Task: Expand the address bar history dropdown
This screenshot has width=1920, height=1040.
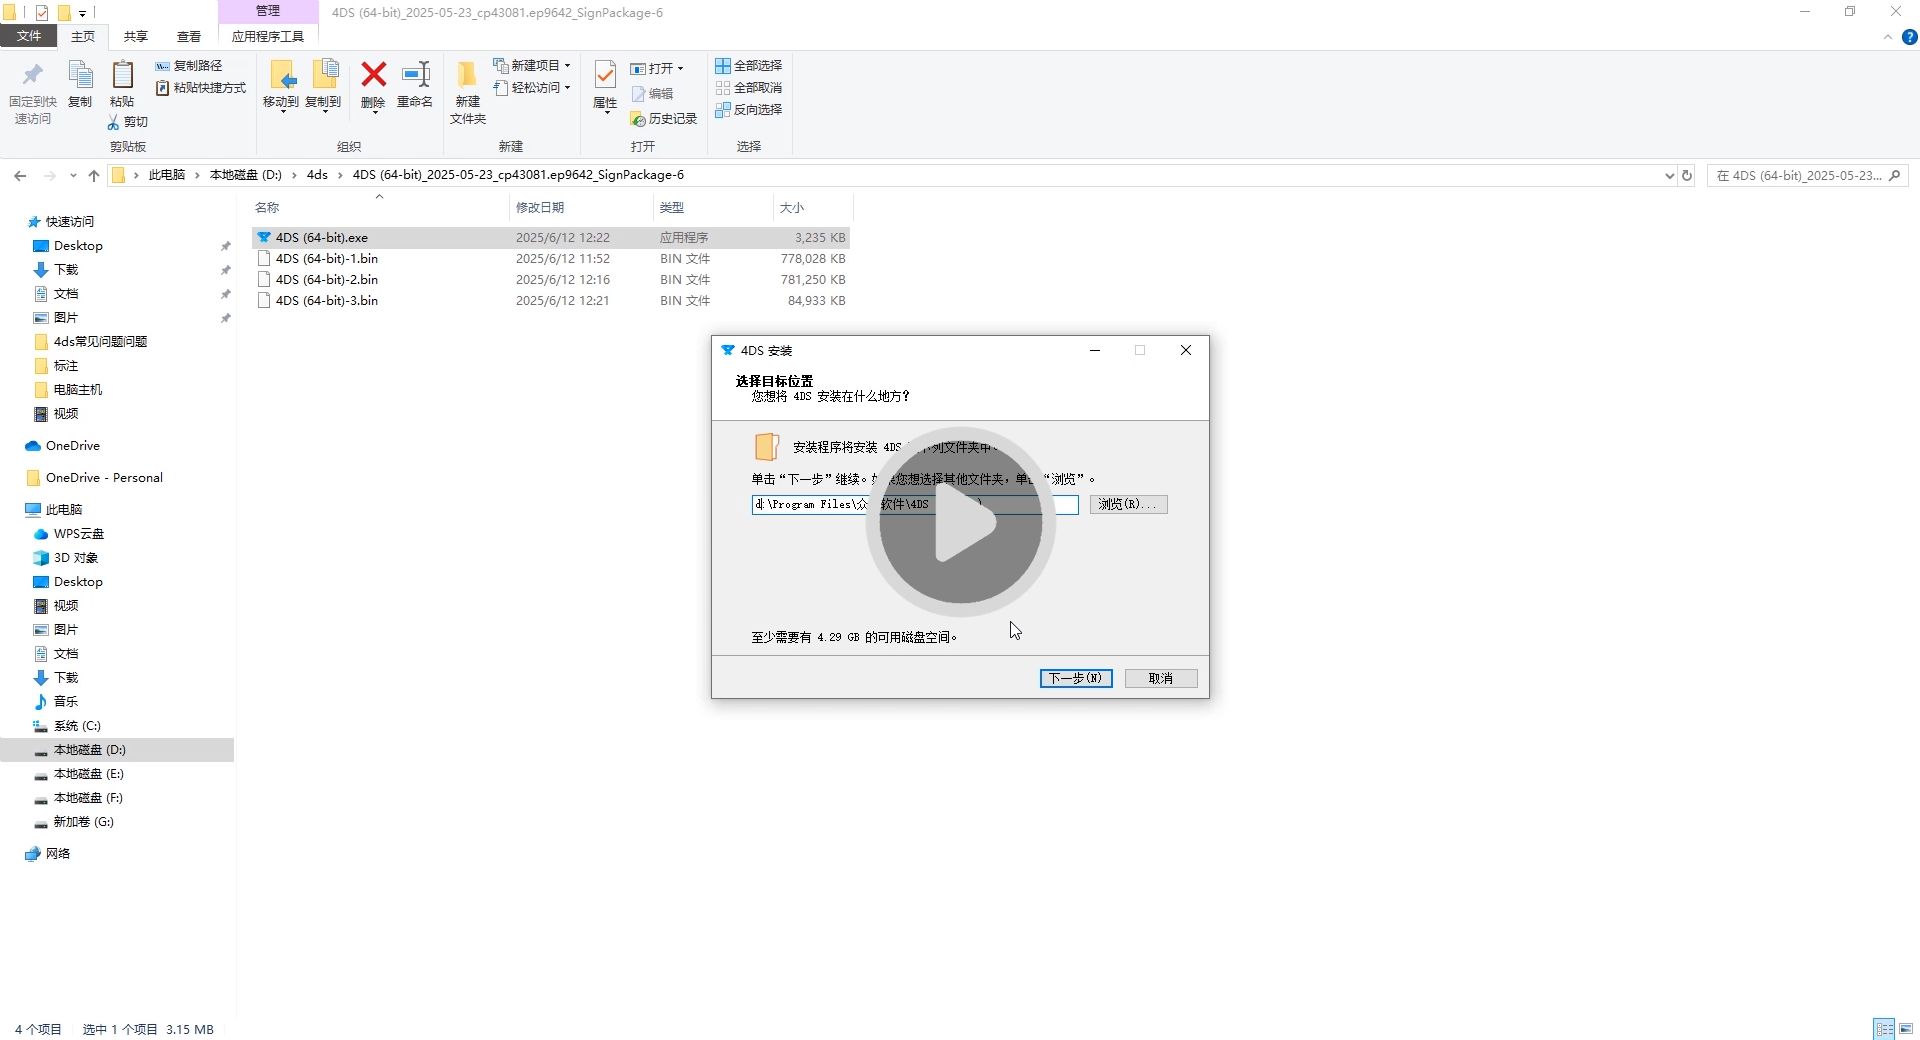Action: click(1669, 175)
